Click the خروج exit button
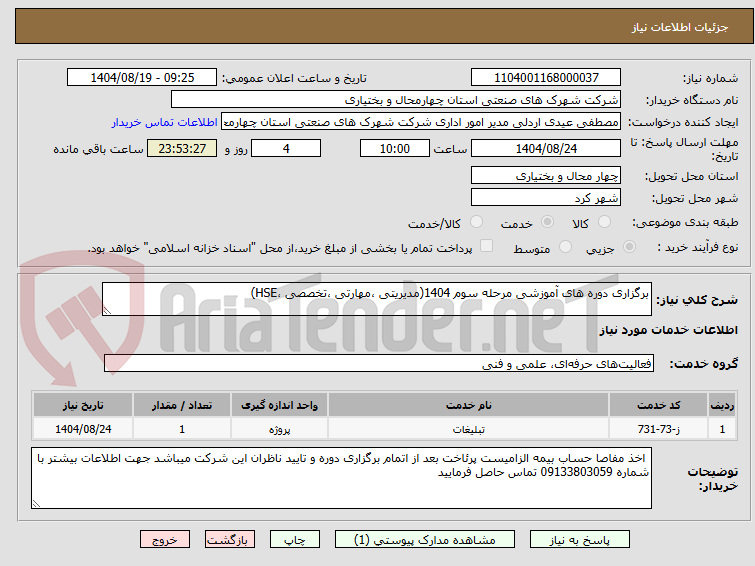This screenshot has width=755, height=566. (165, 540)
